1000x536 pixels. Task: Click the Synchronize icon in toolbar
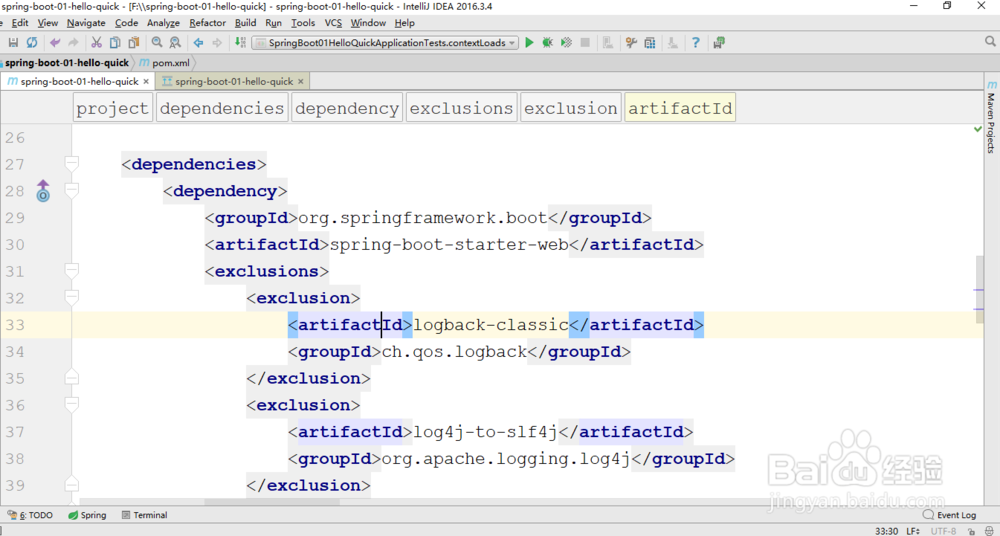point(32,43)
